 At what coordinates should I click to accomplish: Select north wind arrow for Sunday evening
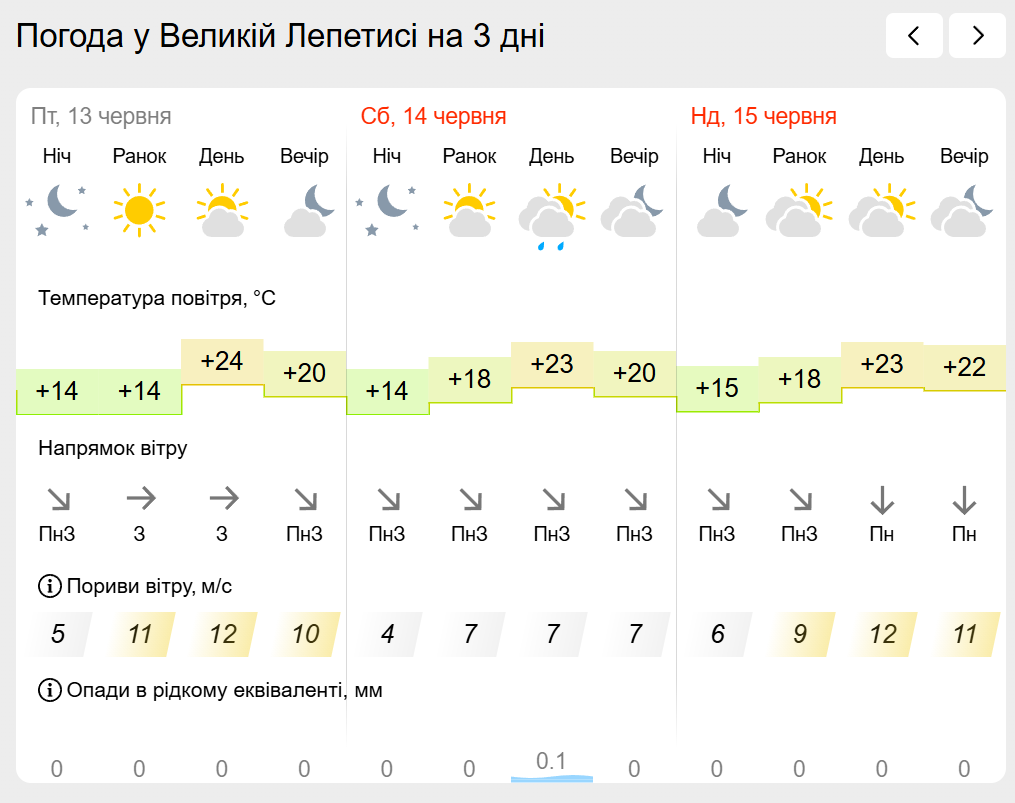pos(964,501)
